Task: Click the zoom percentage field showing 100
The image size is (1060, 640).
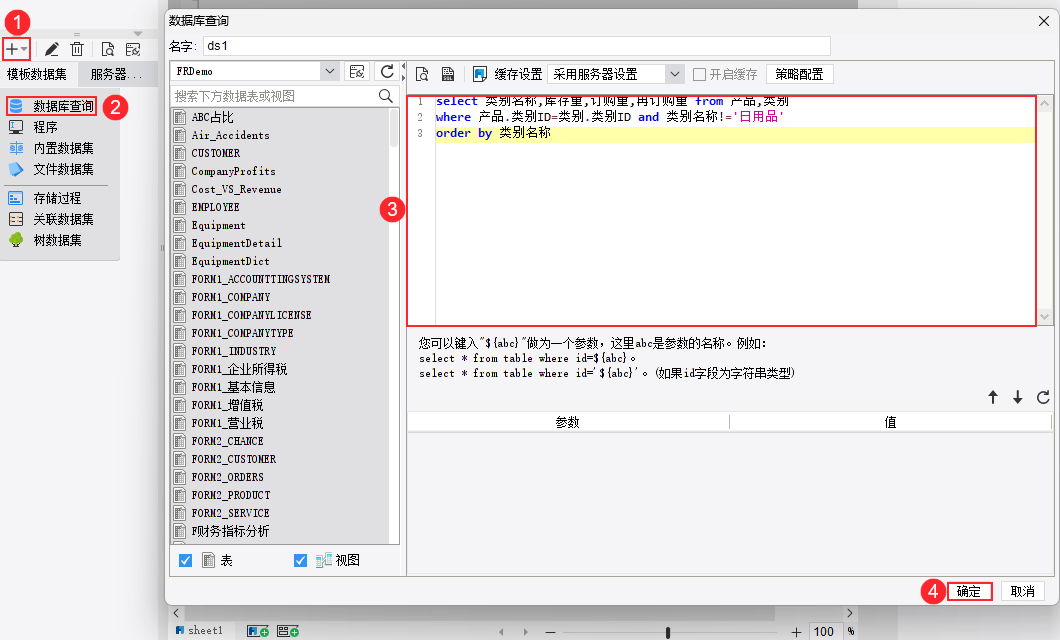Action: 824,632
